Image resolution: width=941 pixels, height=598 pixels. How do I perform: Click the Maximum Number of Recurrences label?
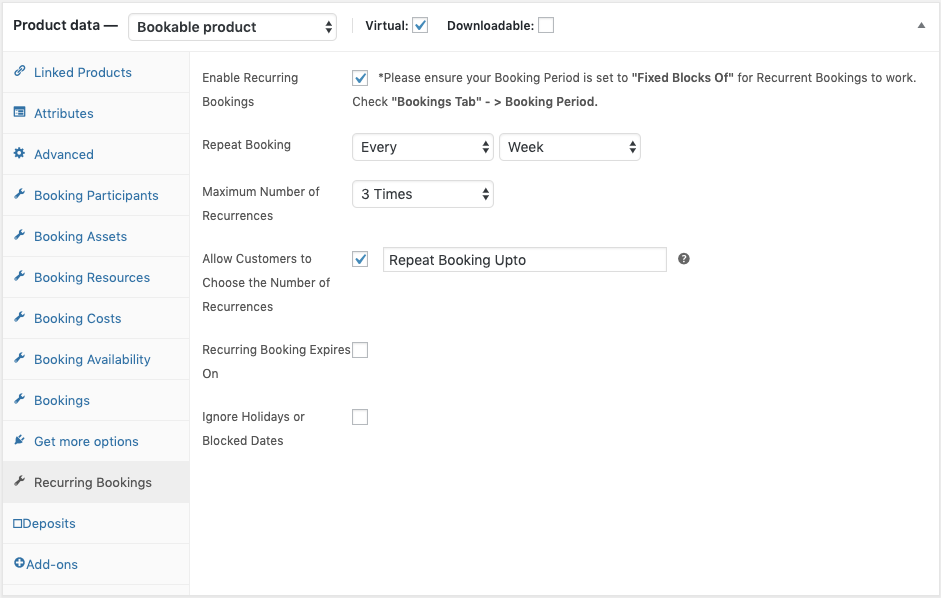pos(261,204)
